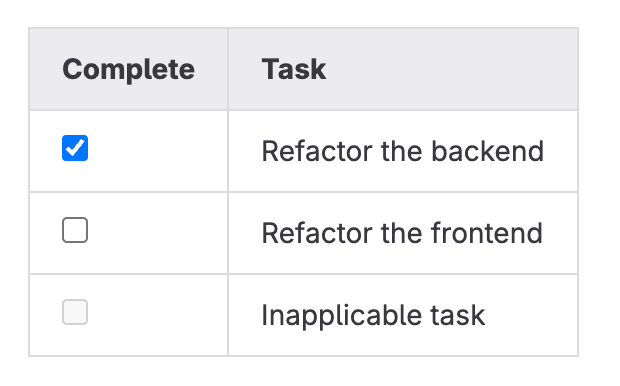Click empty header area right of Task

coord(451,69)
